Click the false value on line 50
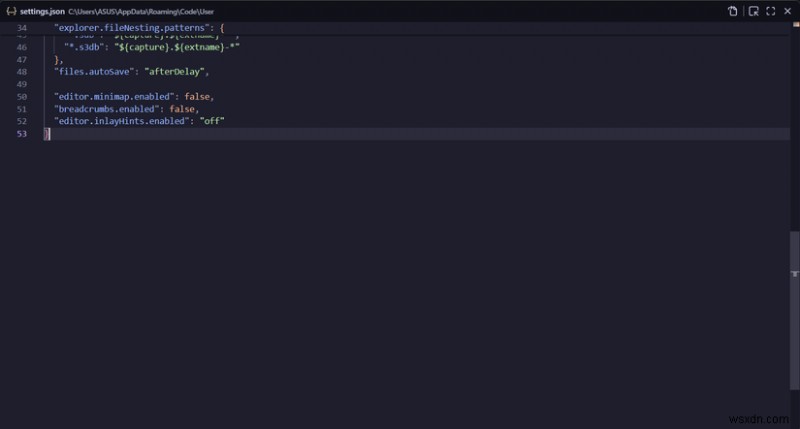The image size is (800, 429). [x=197, y=96]
